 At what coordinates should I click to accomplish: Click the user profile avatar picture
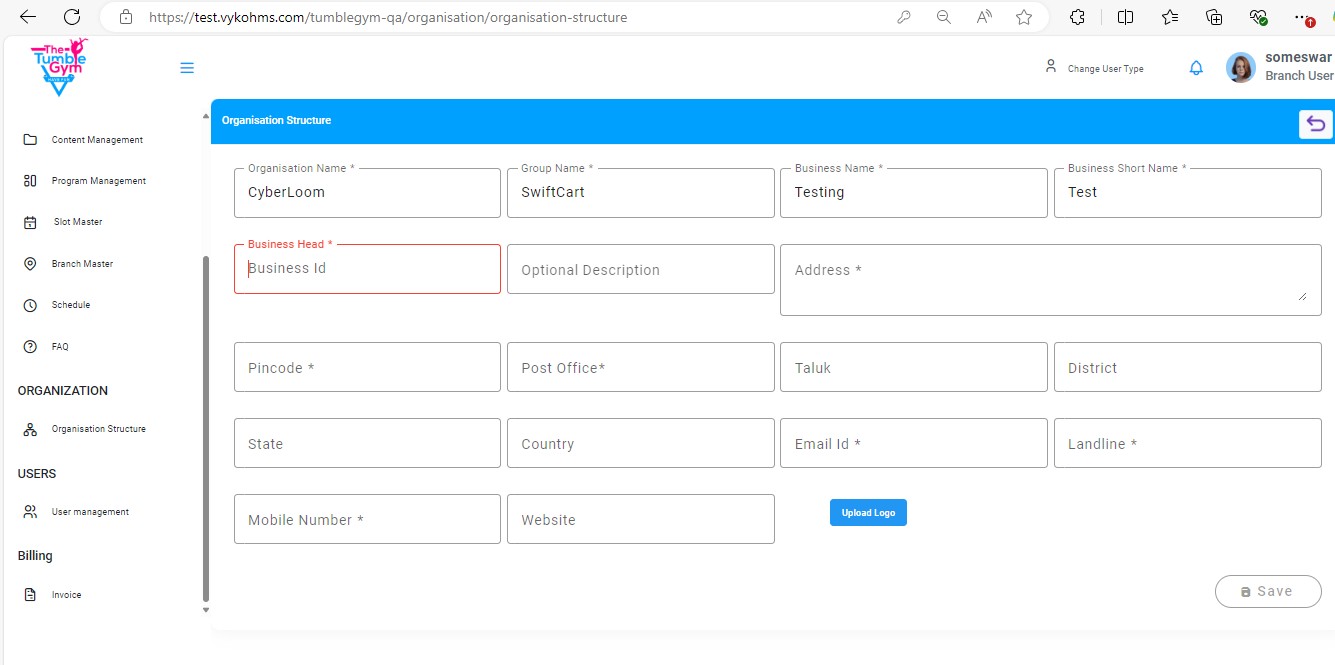click(1241, 68)
